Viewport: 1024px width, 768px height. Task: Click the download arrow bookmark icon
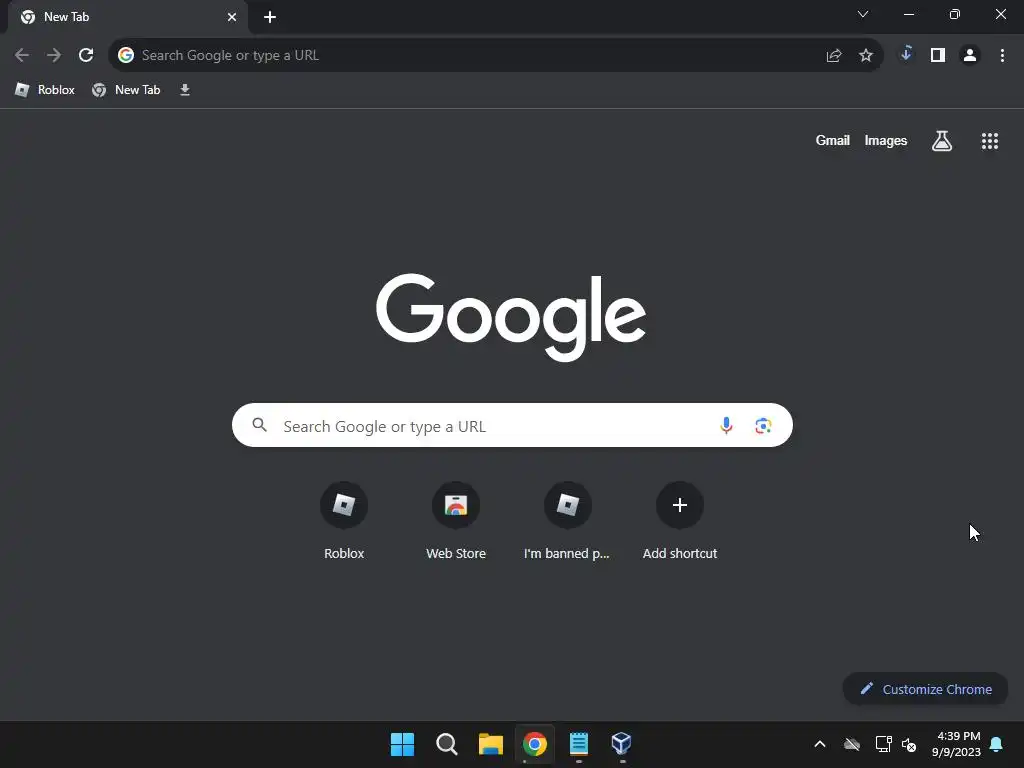point(185,89)
